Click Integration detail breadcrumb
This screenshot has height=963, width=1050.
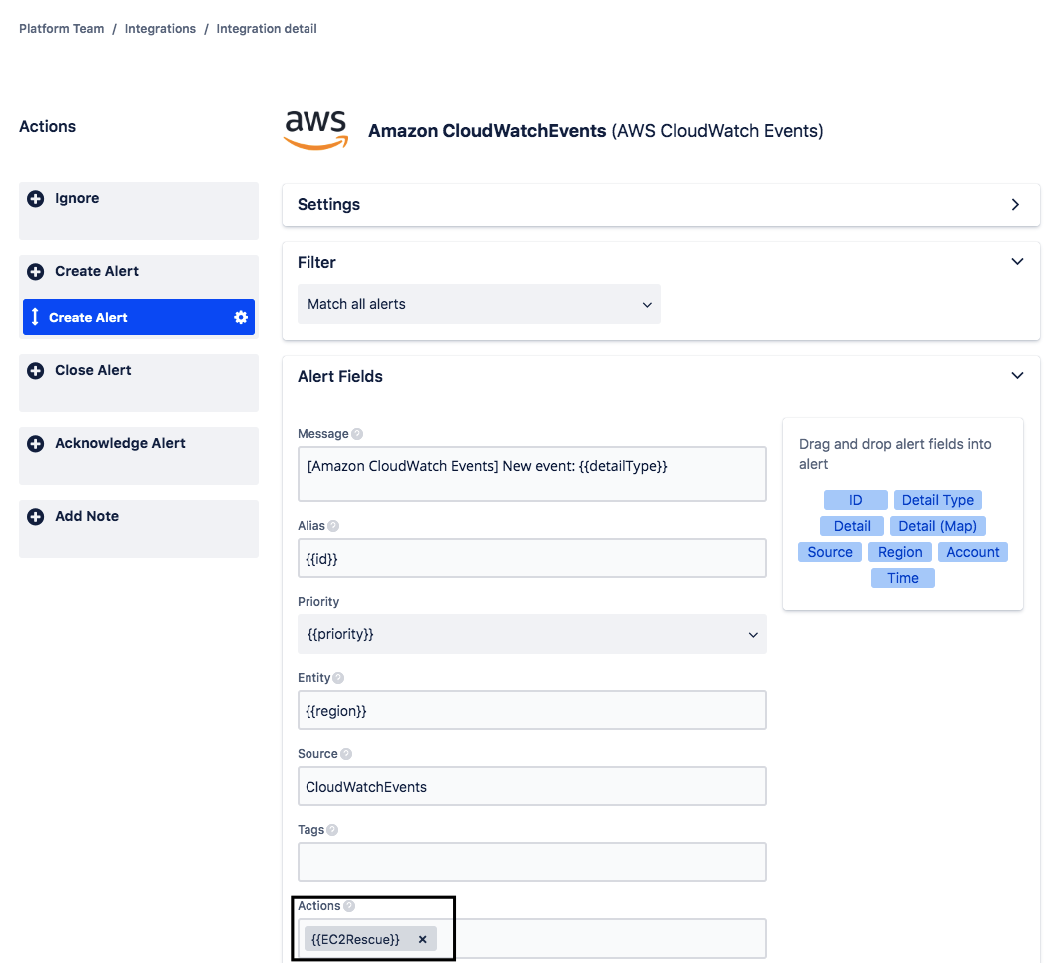[267, 29]
